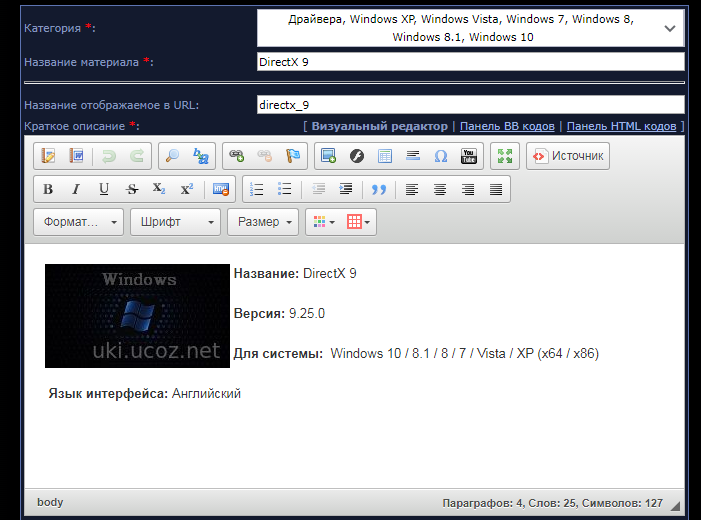The width and height of the screenshot is (701, 520).
Task: Remove link with Unlink icon
Action: pos(265,156)
